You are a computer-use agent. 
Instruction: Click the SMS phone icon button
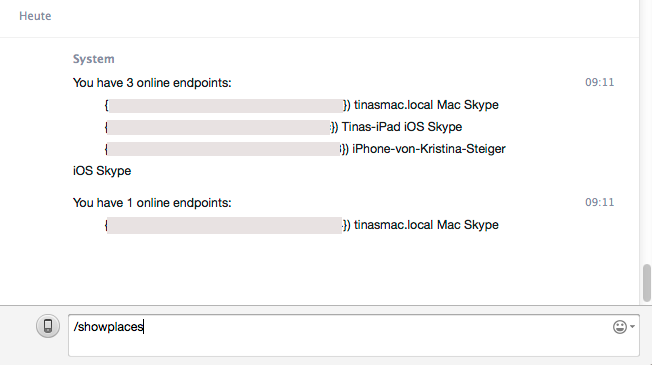click(48, 326)
